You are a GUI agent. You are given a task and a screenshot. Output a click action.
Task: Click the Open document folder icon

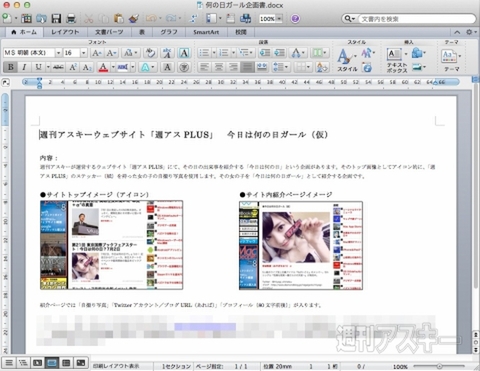click(41, 18)
